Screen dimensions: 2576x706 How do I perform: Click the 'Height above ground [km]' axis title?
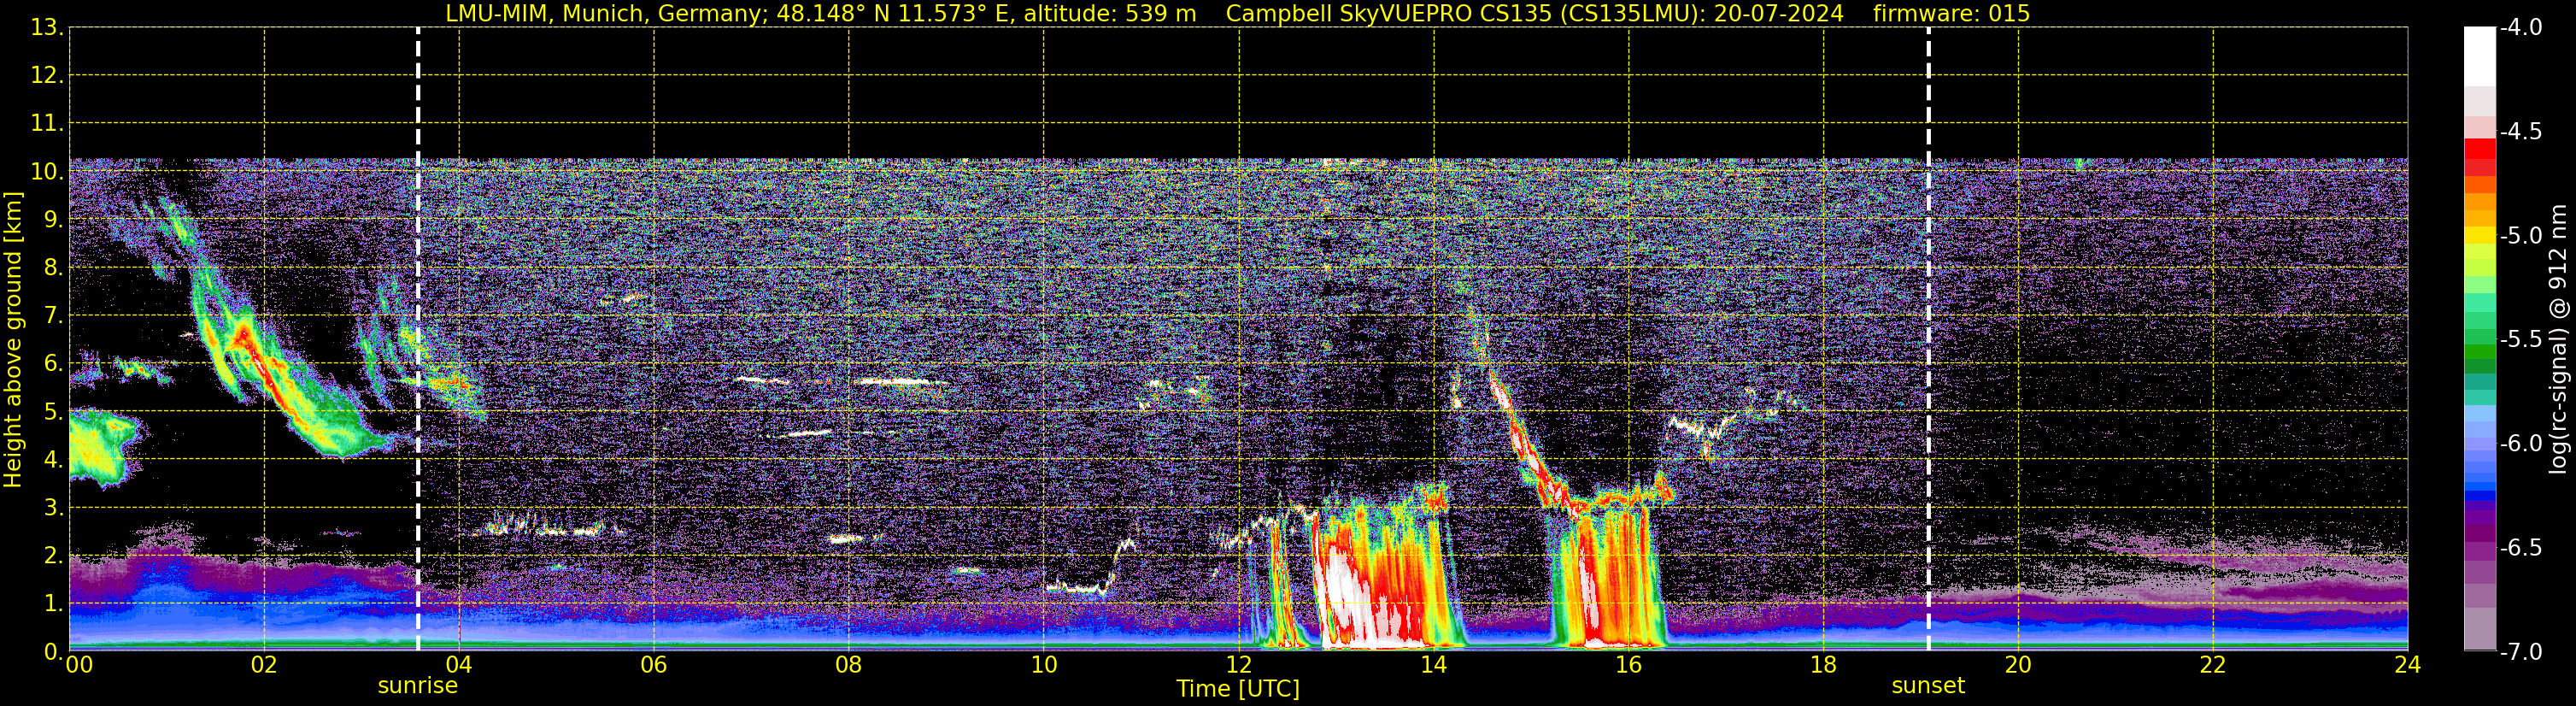pos(13,340)
